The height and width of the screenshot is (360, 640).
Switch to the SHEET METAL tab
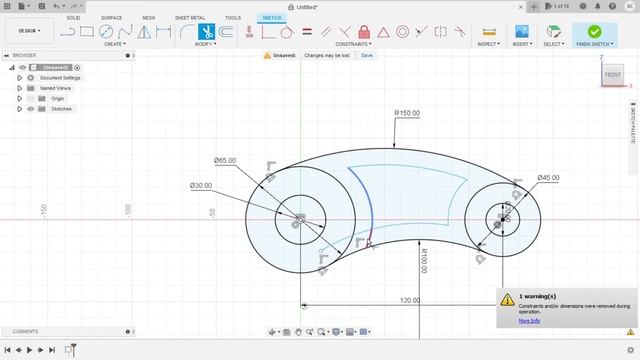[190, 18]
